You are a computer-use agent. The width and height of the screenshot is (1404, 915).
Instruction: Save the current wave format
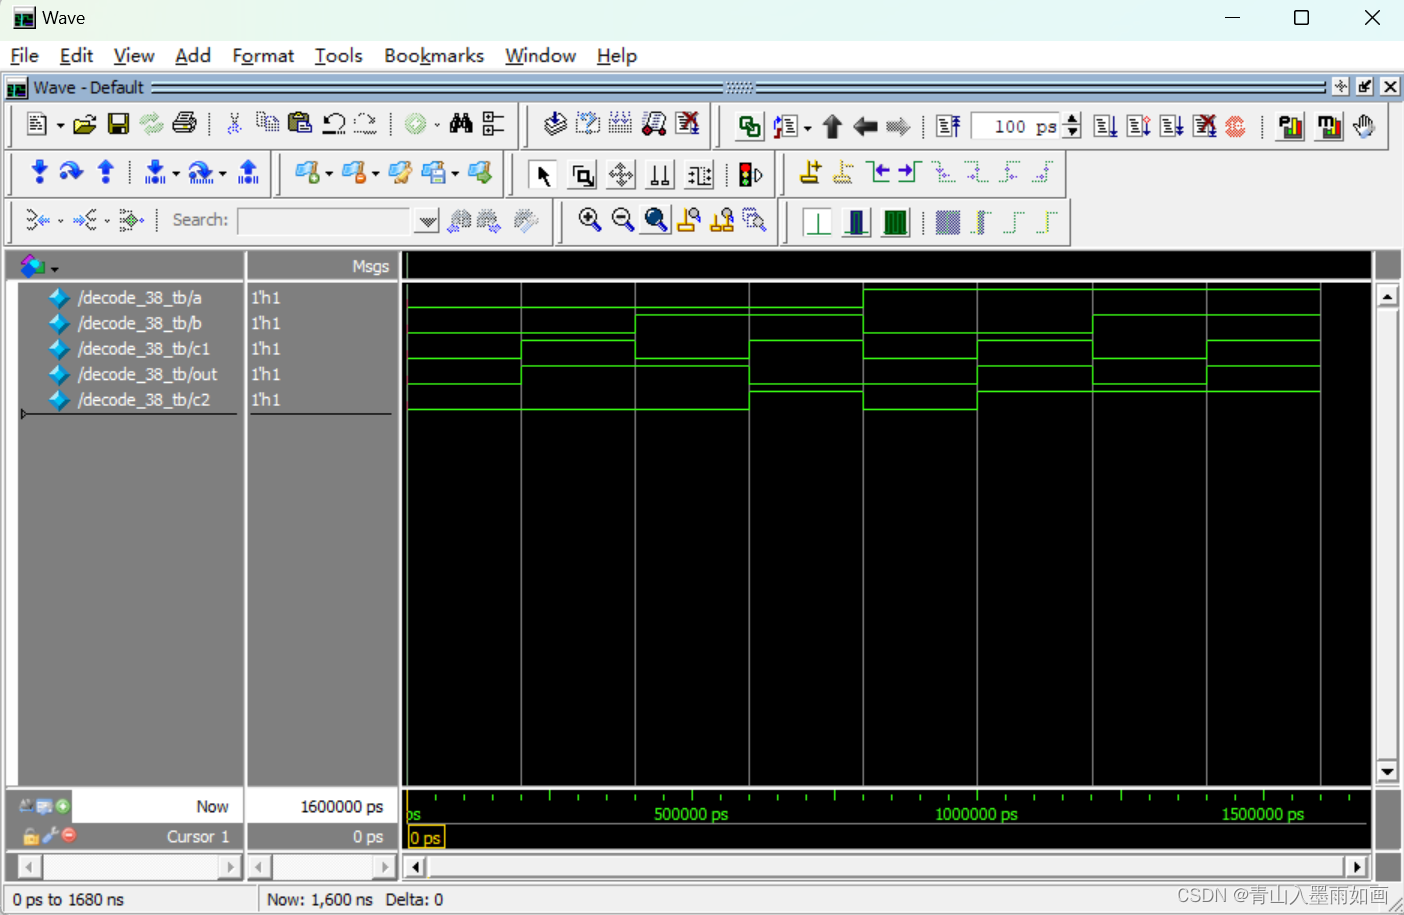click(x=118, y=122)
